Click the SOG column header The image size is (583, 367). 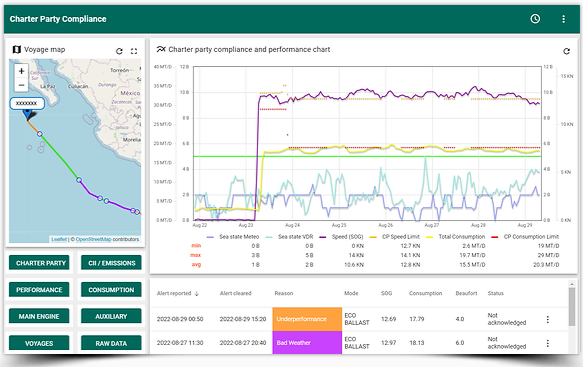pyautogui.click(x=386, y=293)
